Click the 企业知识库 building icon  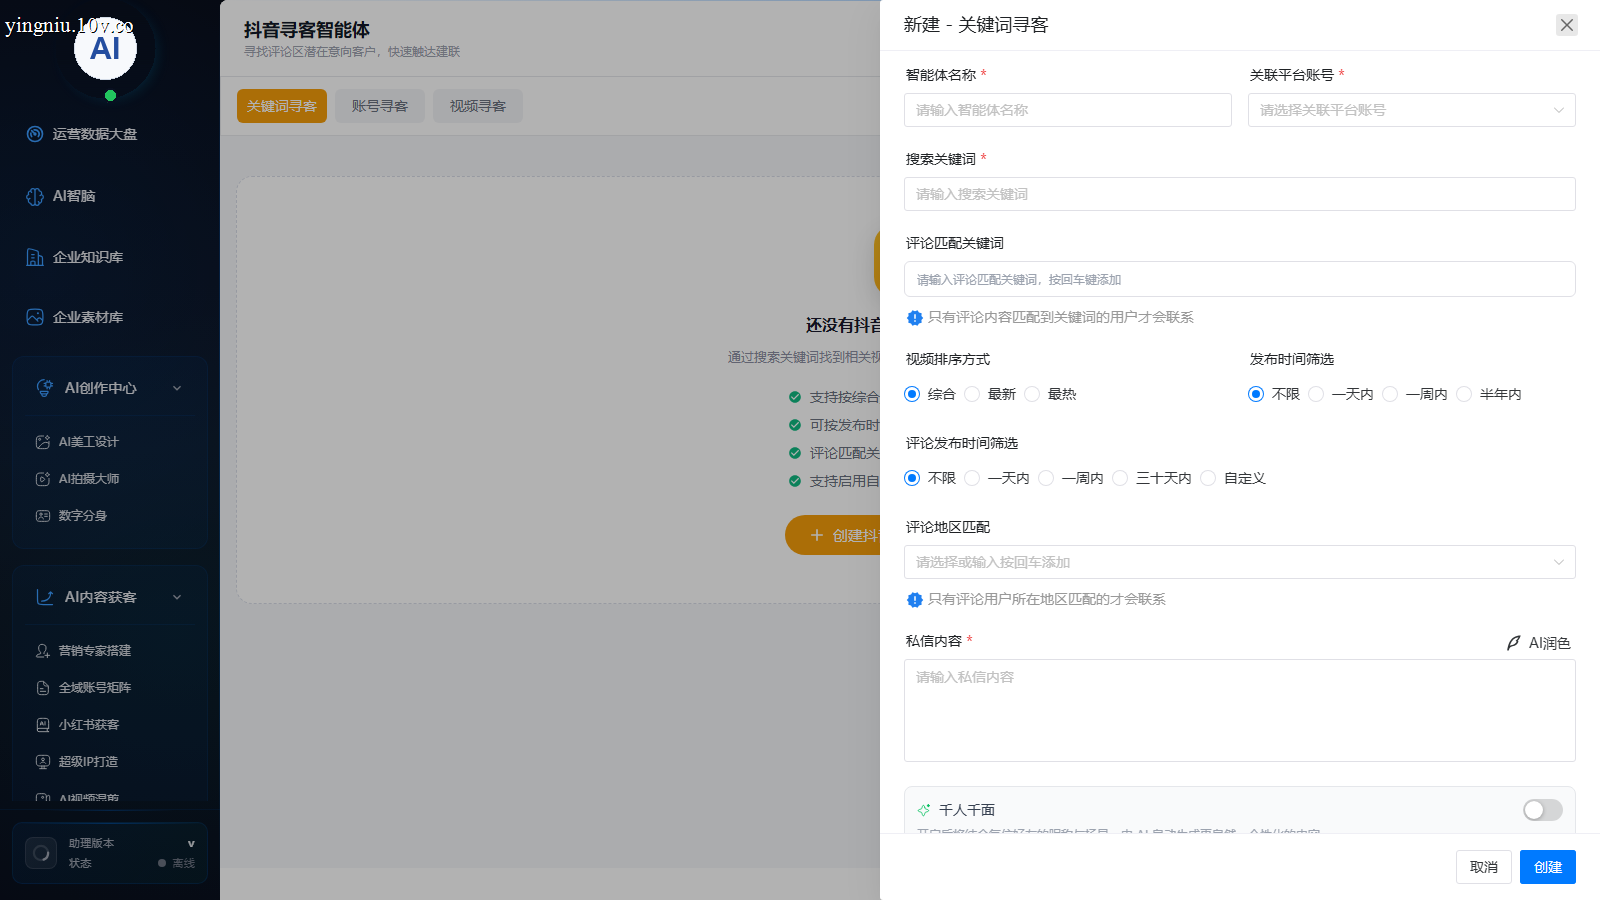[x=35, y=257]
